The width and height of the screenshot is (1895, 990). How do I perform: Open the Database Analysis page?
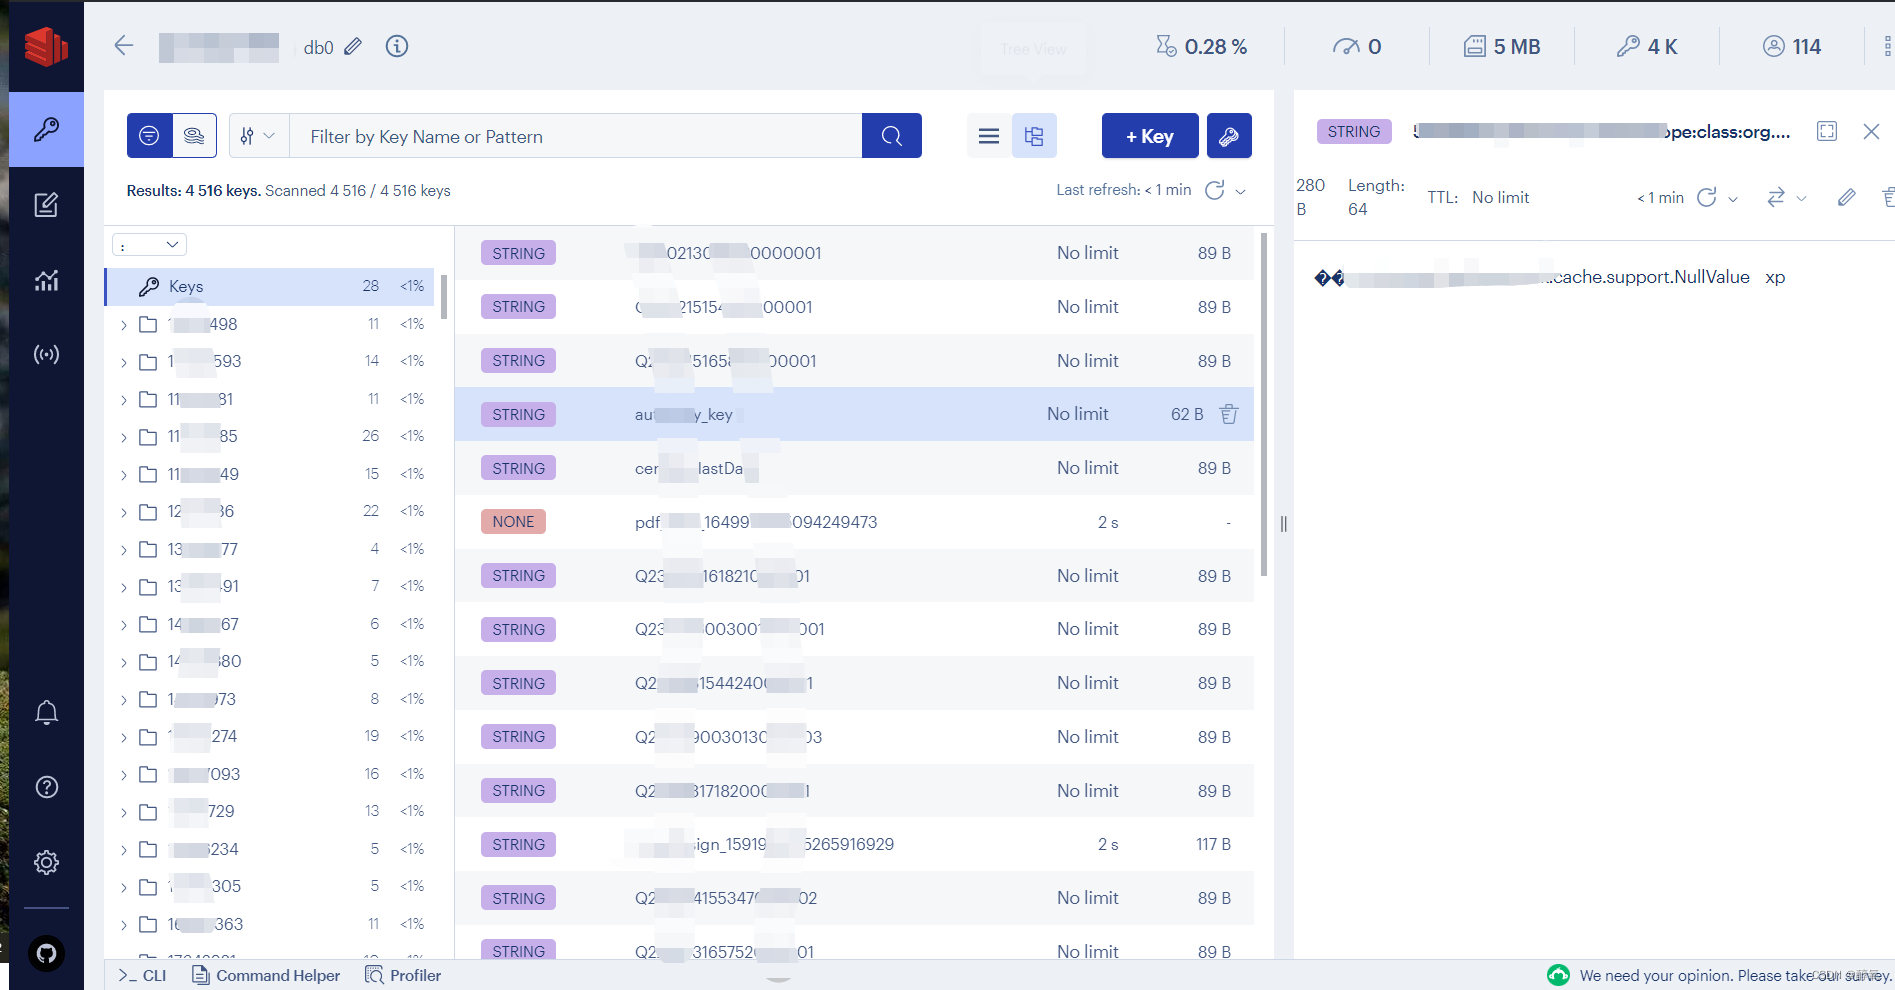coord(46,280)
